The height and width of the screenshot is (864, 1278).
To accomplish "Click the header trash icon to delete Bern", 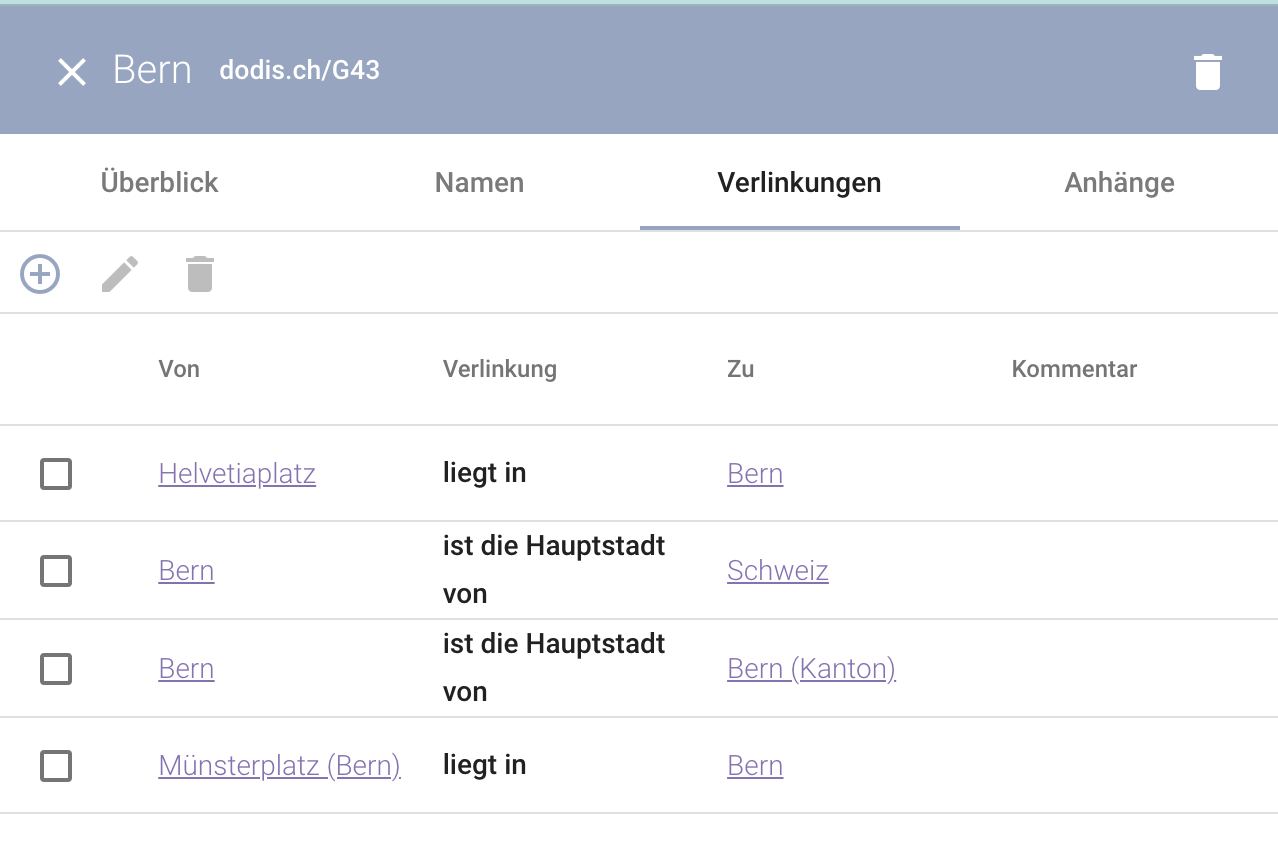I will tap(1207, 72).
